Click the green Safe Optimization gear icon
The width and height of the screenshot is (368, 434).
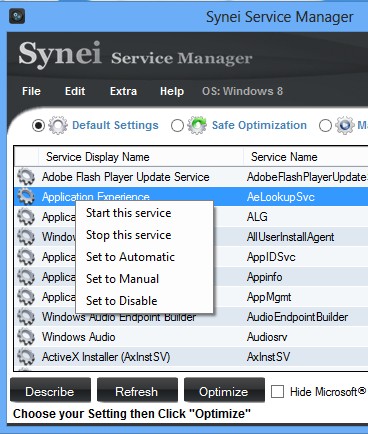197,125
